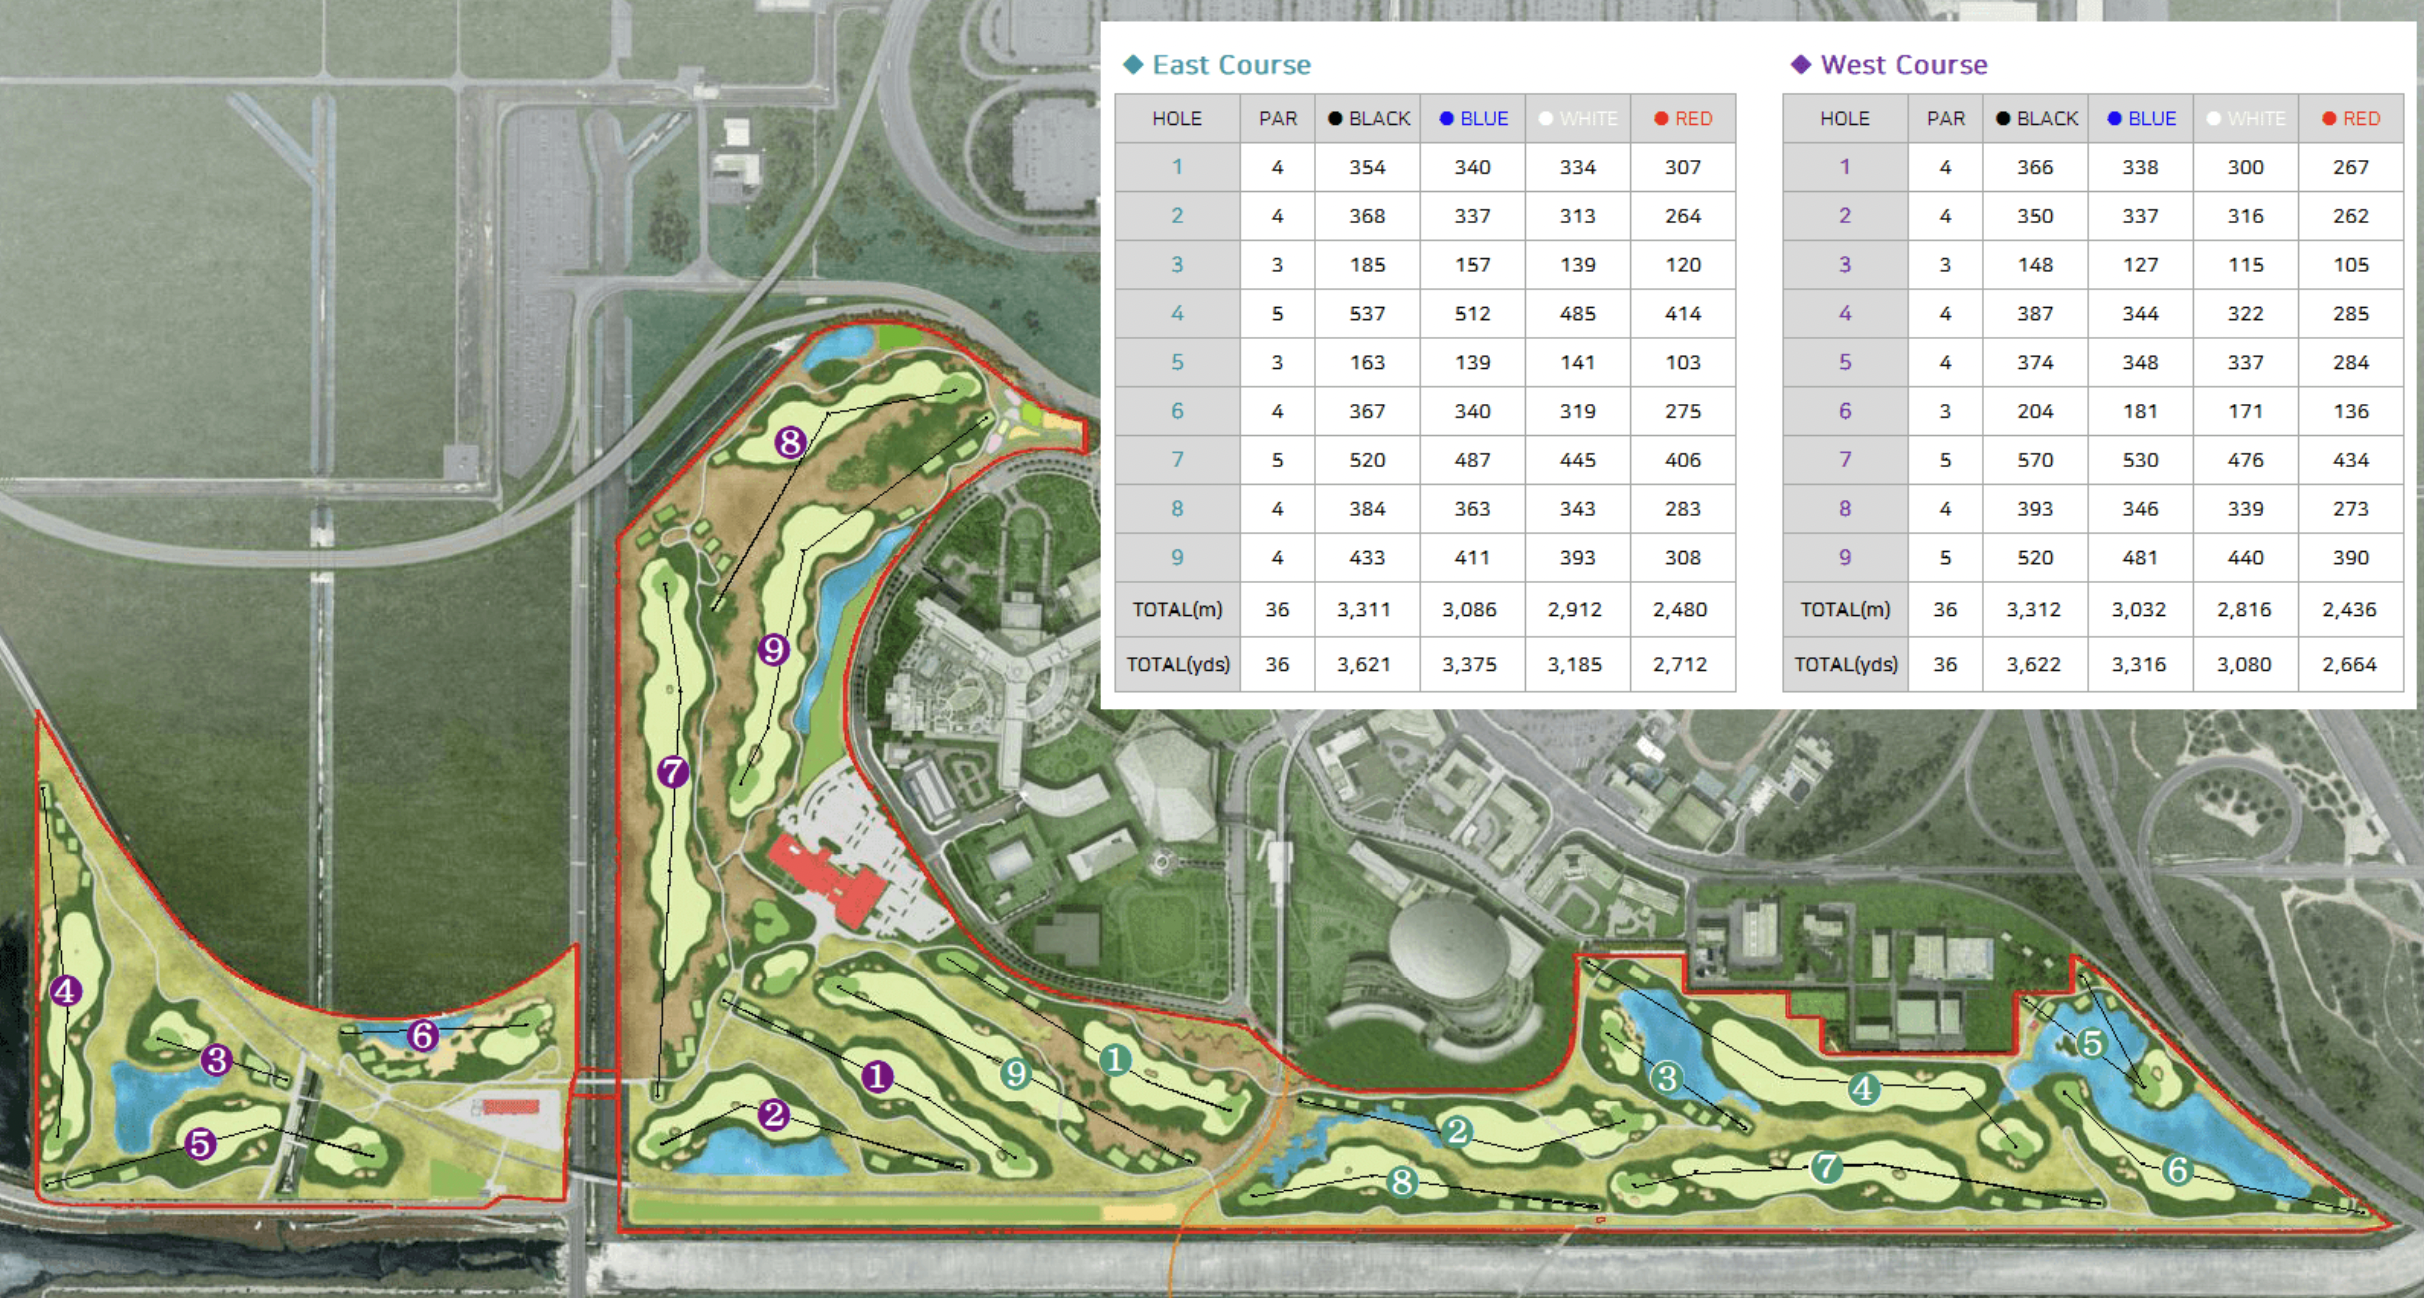Select hole 4 row in East Course table

(1177, 314)
